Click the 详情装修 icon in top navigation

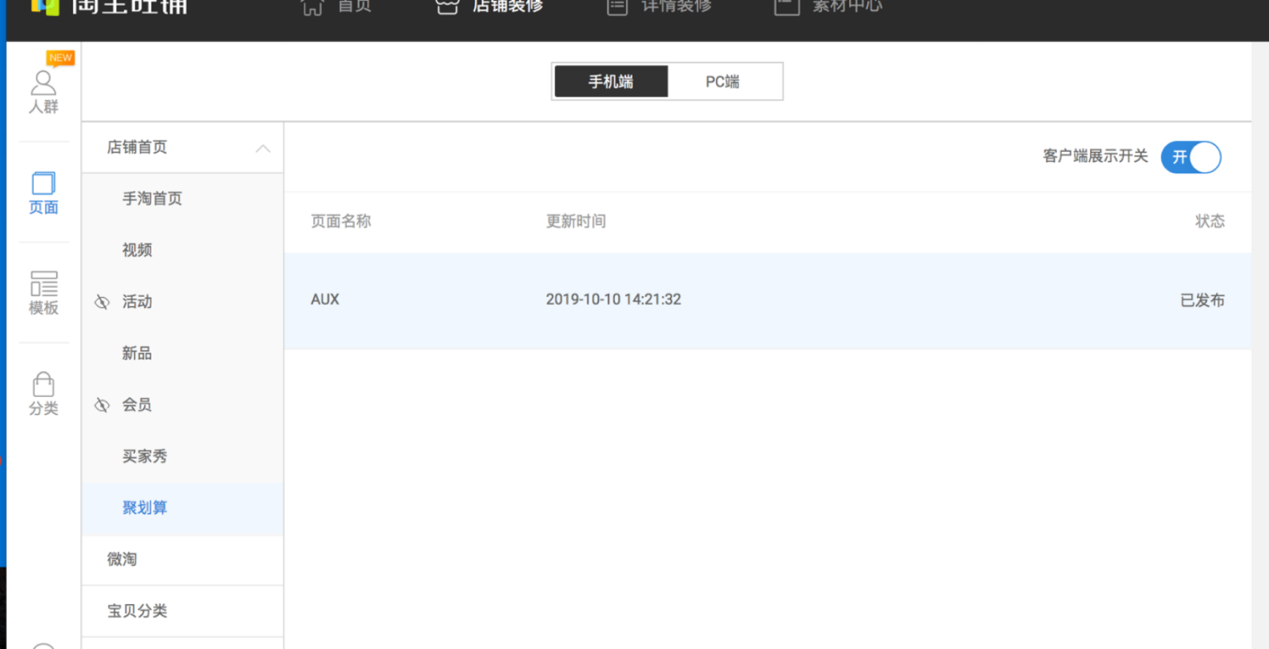coord(617,6)
